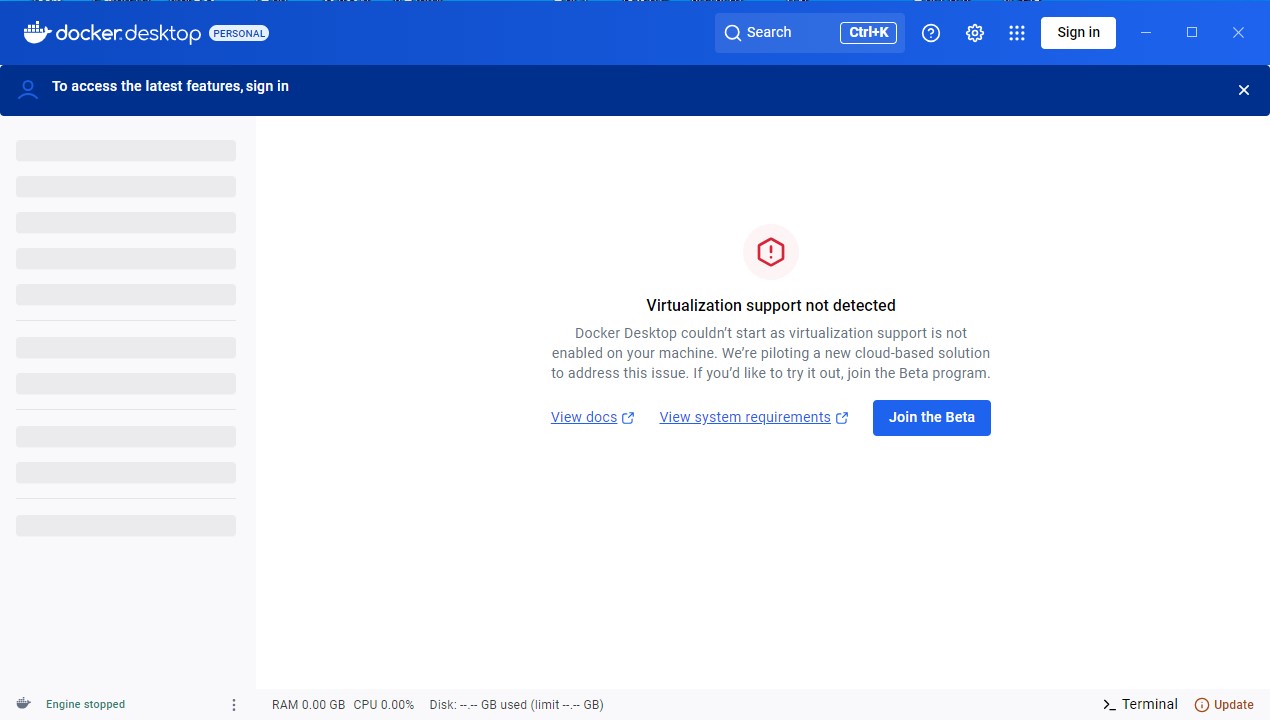Maximize the Docker Desktop window

coord(1192,33)
